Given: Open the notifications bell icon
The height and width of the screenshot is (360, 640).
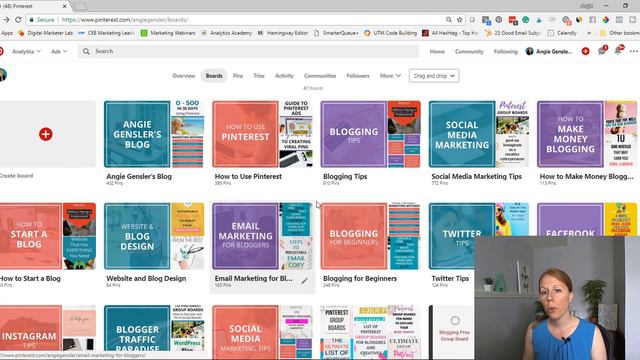Looking at the screenshot, I should click(618, 51).
